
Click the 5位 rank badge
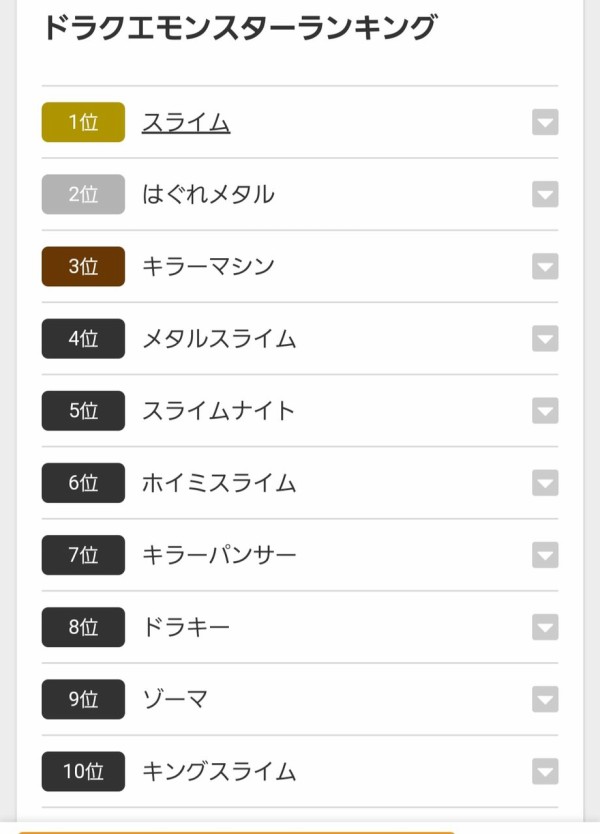click(x=82, y=411)
